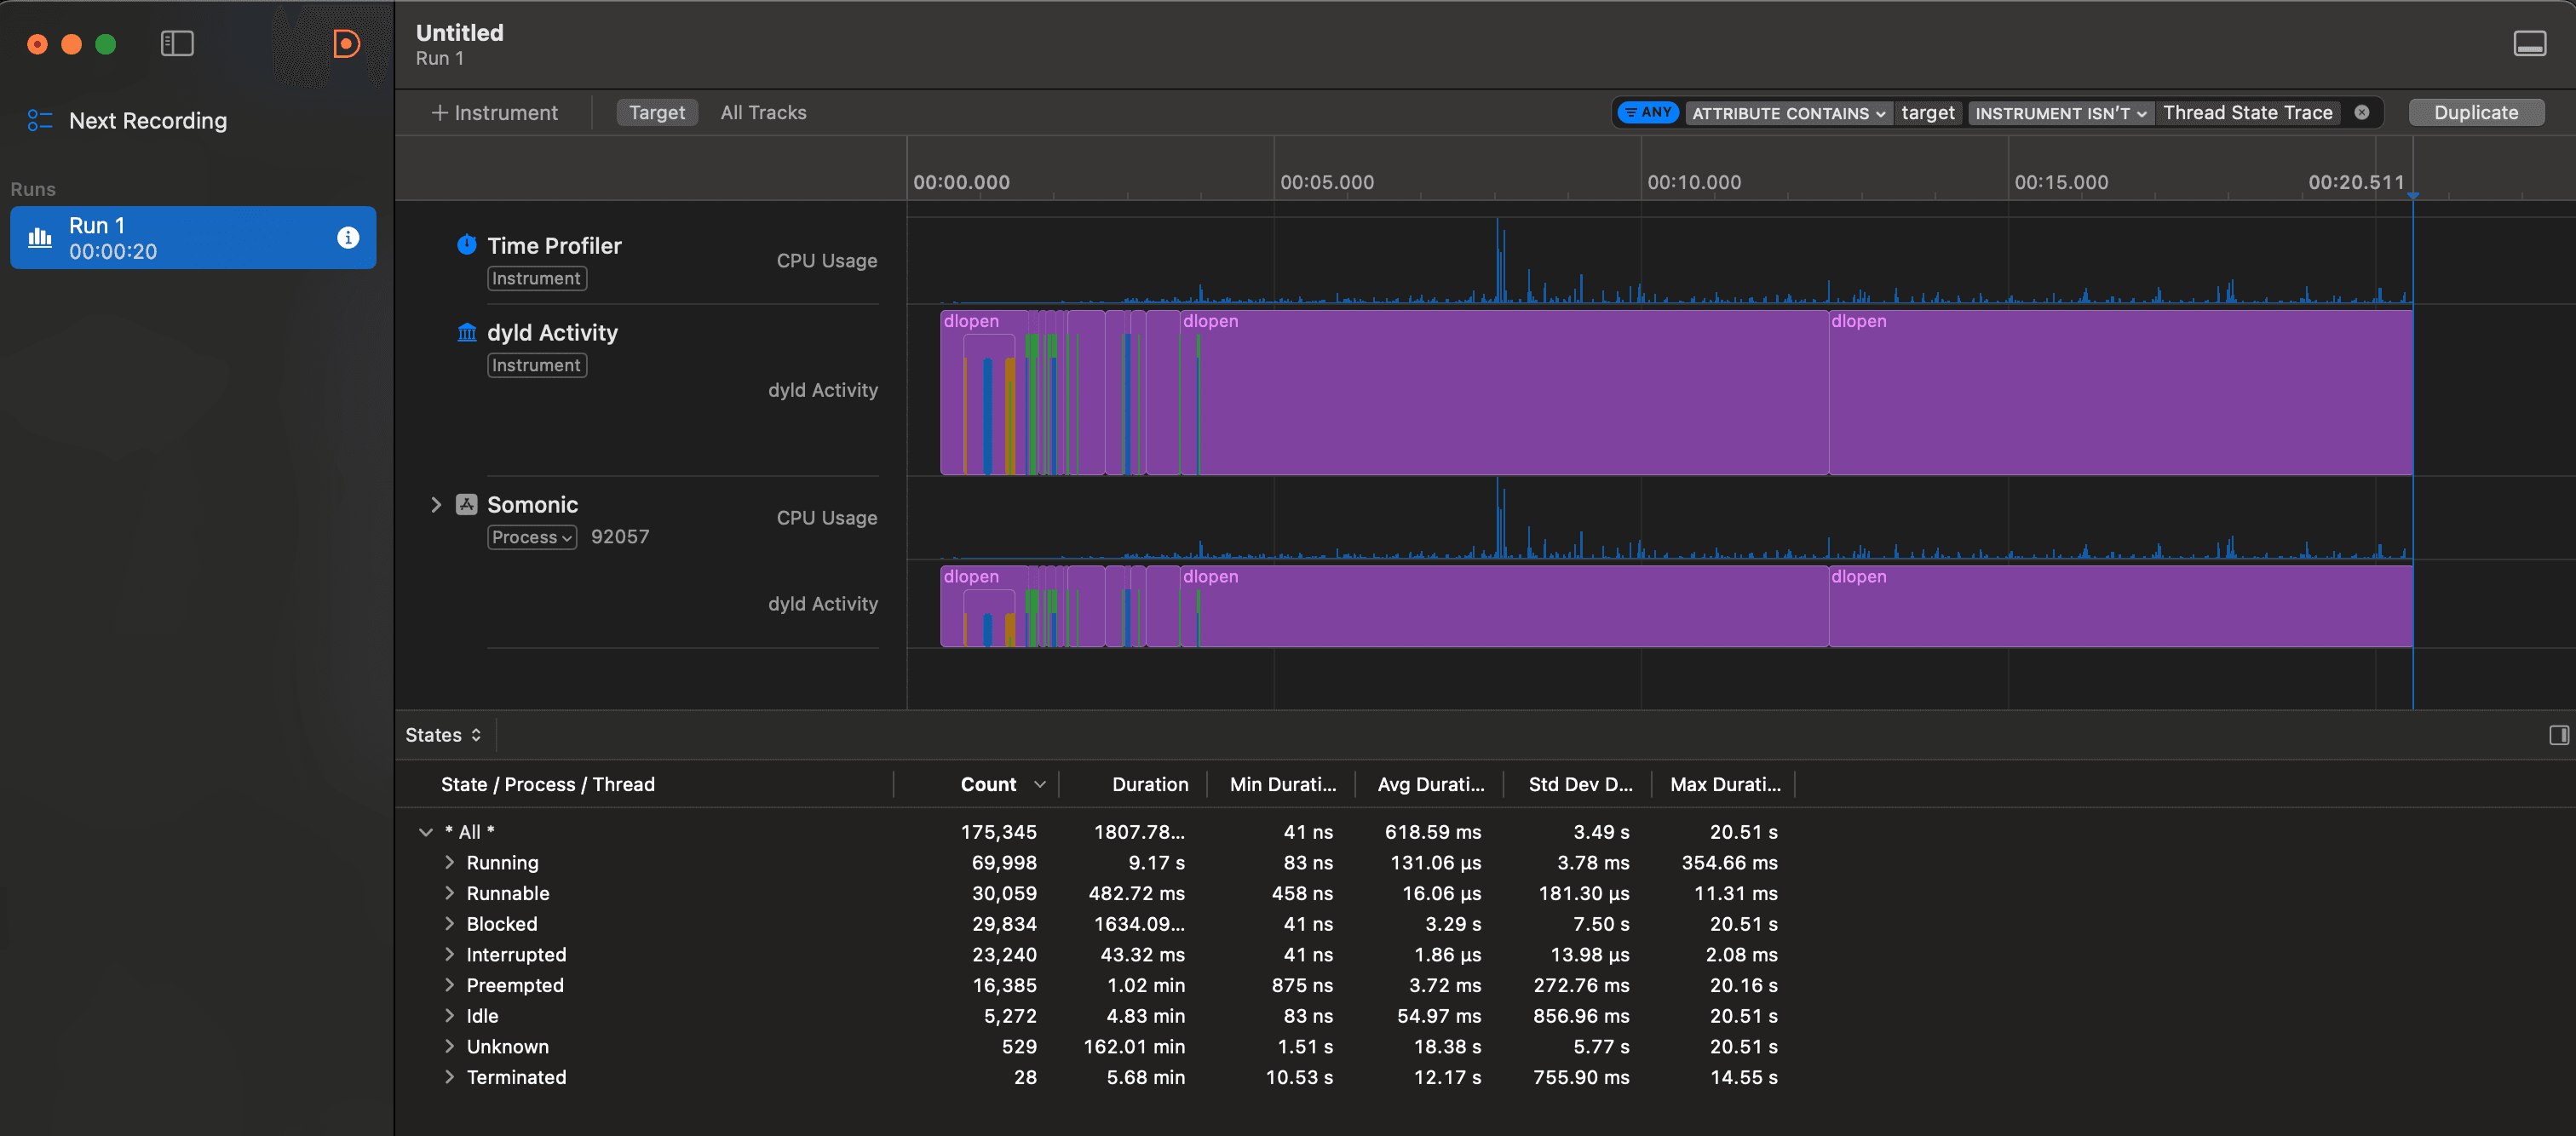Open ATTRIBUTE CONTAINS dropdown
2576x1136 pixels.
pos(1788,113)
